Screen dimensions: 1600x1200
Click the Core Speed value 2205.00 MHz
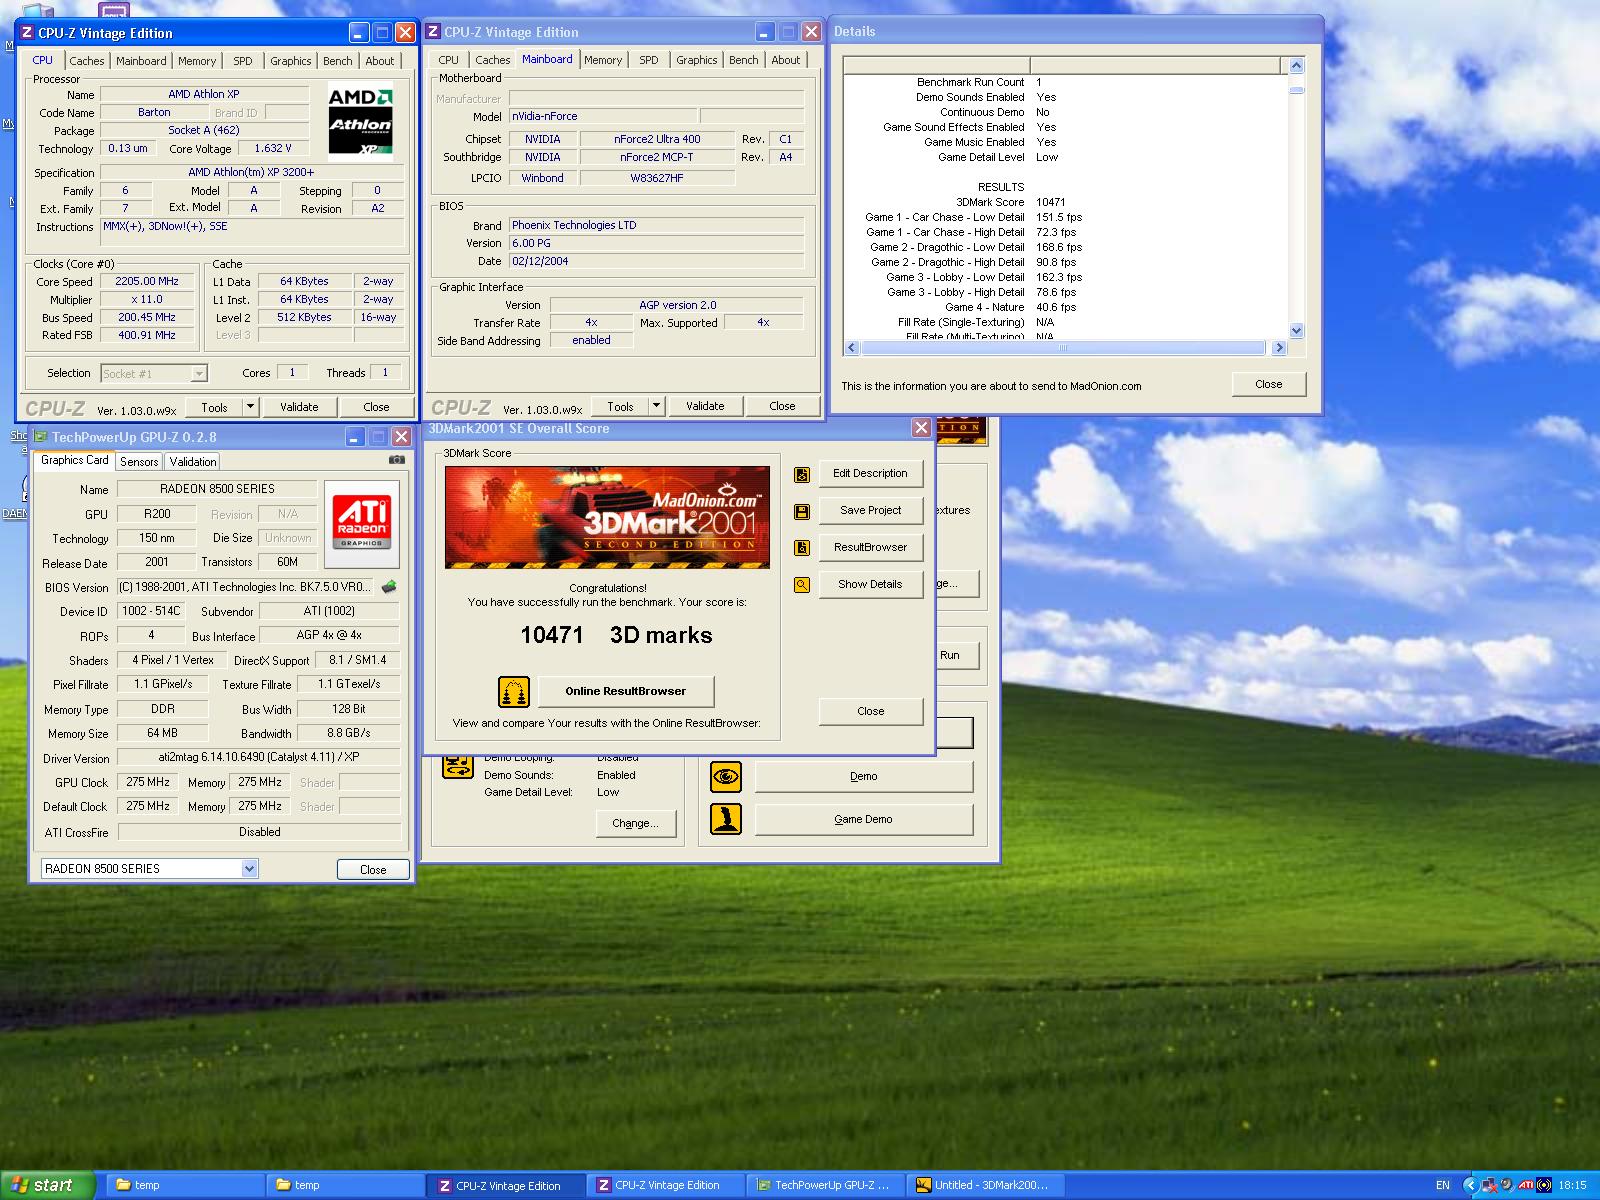[147, 282]
